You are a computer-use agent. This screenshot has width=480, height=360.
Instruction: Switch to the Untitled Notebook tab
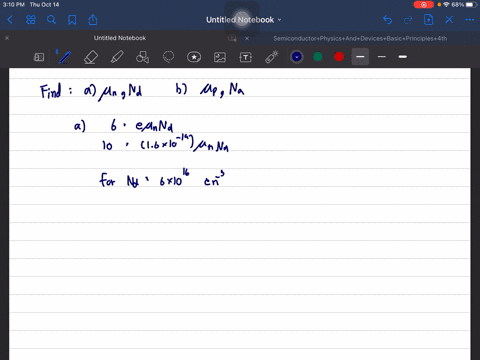[x=120, y=38]
